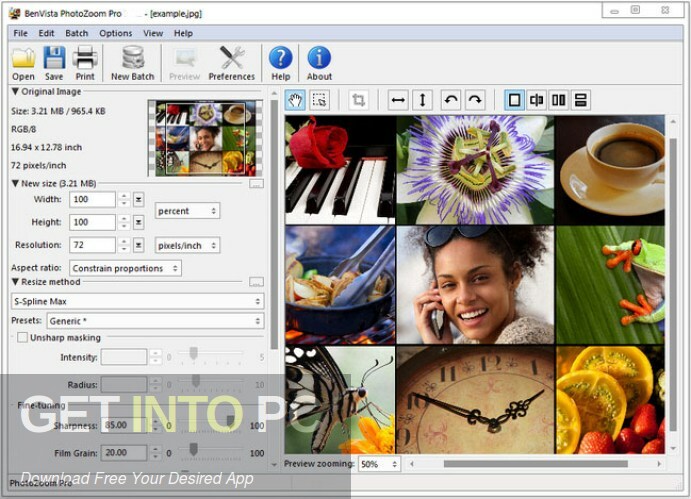Switch to single preview view
The image size is (691, 499).
tap(514, 100)
